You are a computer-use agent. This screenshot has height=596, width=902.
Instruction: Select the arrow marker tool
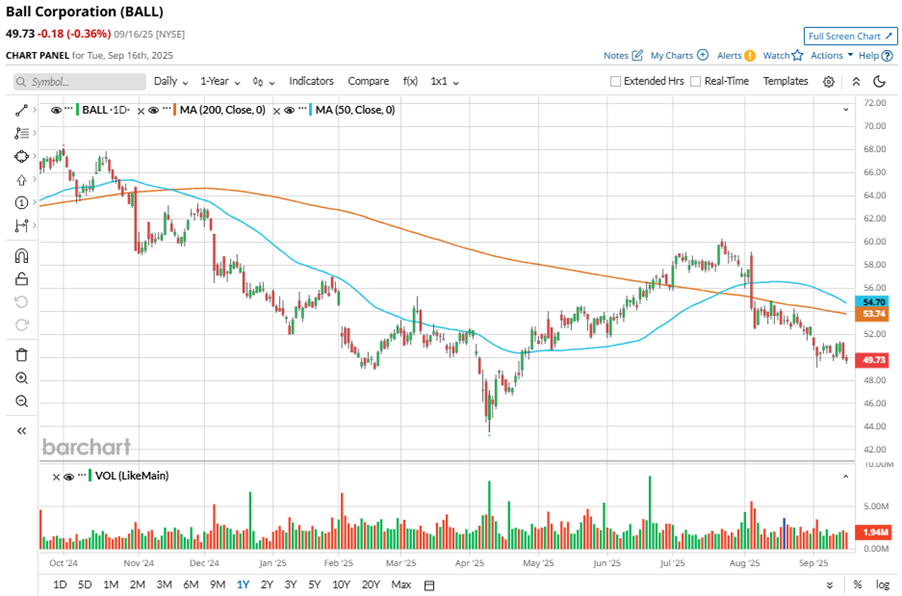pos(21,179)
